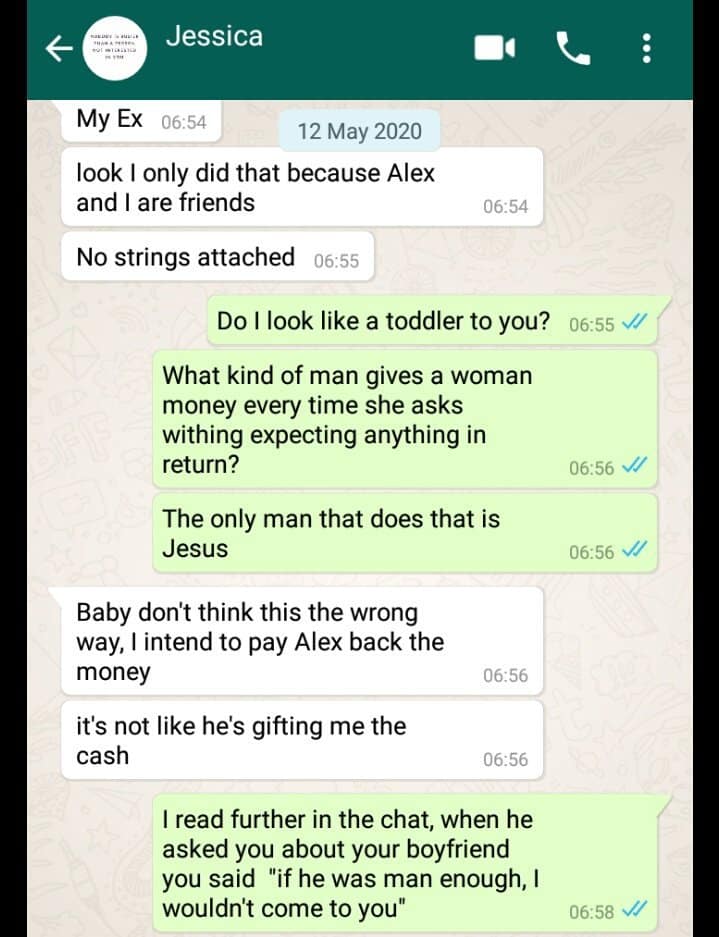Tap the back arrow icon

point(59,48)
